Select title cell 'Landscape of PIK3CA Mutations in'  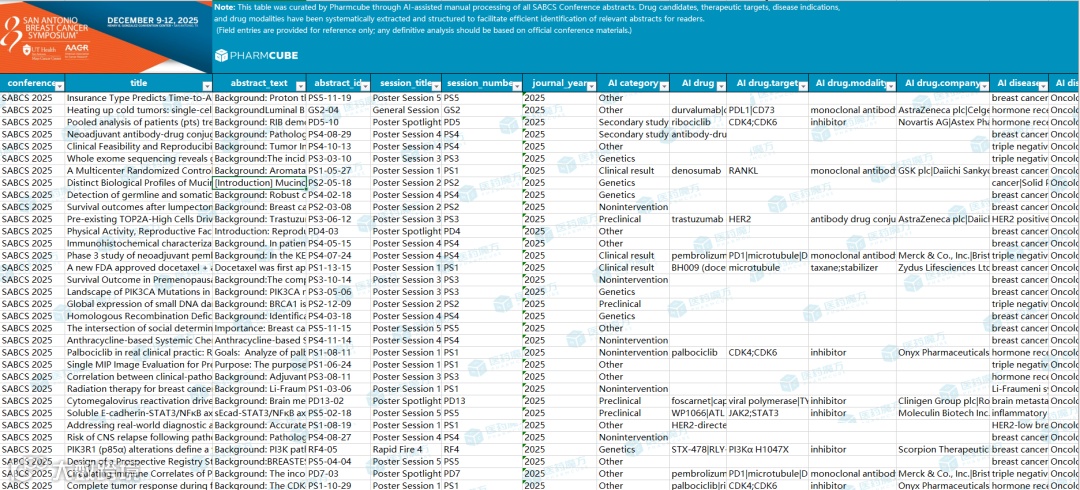139,292
